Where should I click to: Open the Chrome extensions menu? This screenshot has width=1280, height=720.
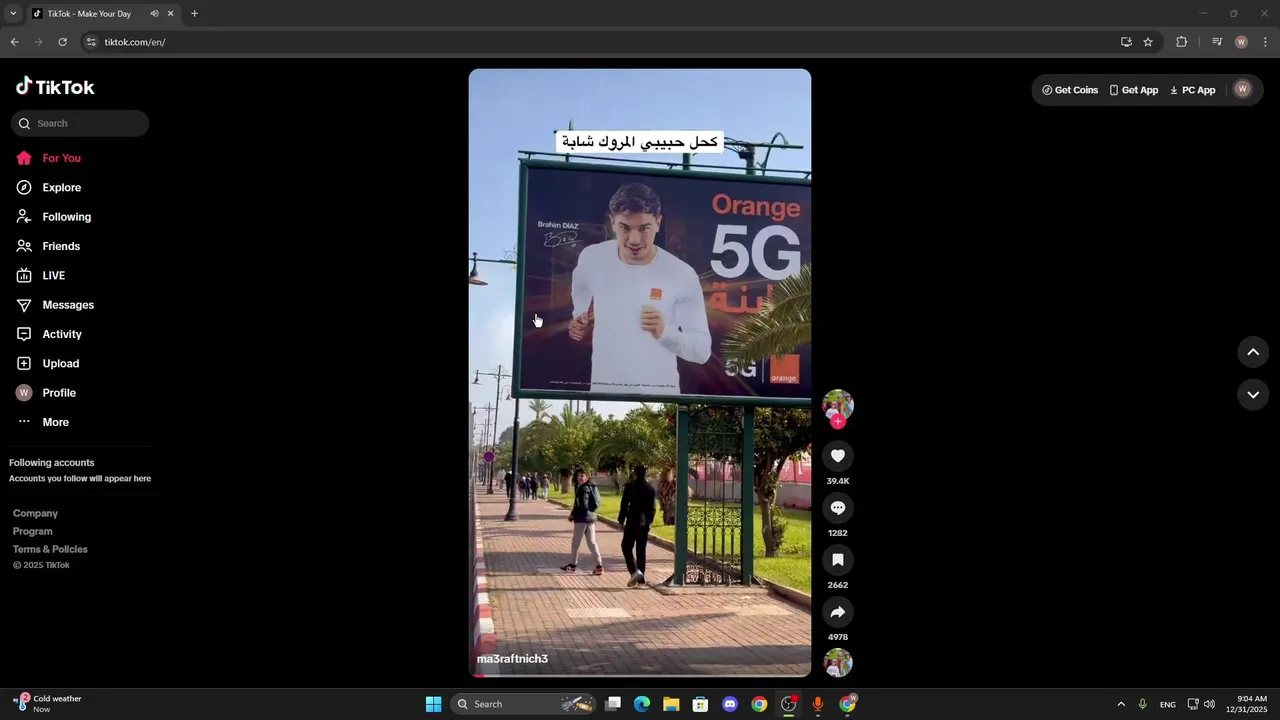pyautogui.click(x=1181, y=42)
